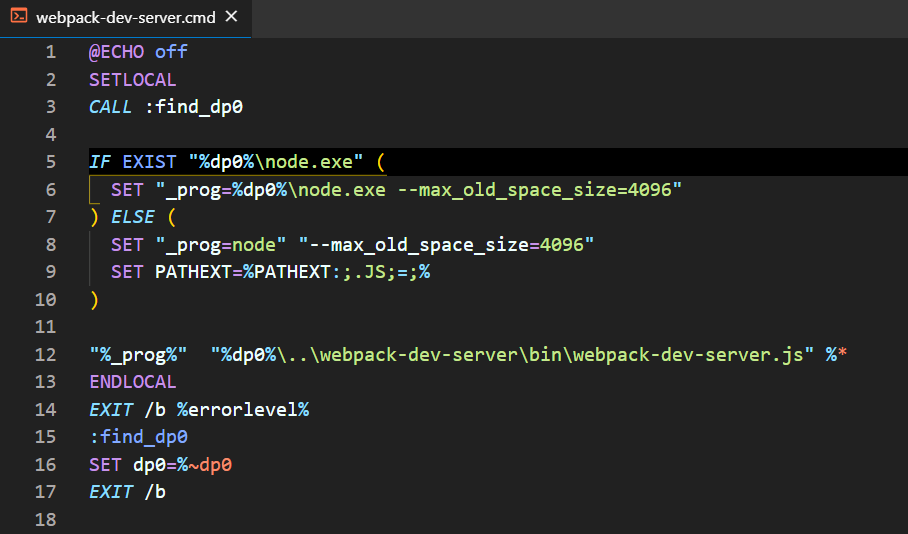Click line number 5 in the gutter
The height and width of the screenshot is (534, 908).
coord(51,161)
